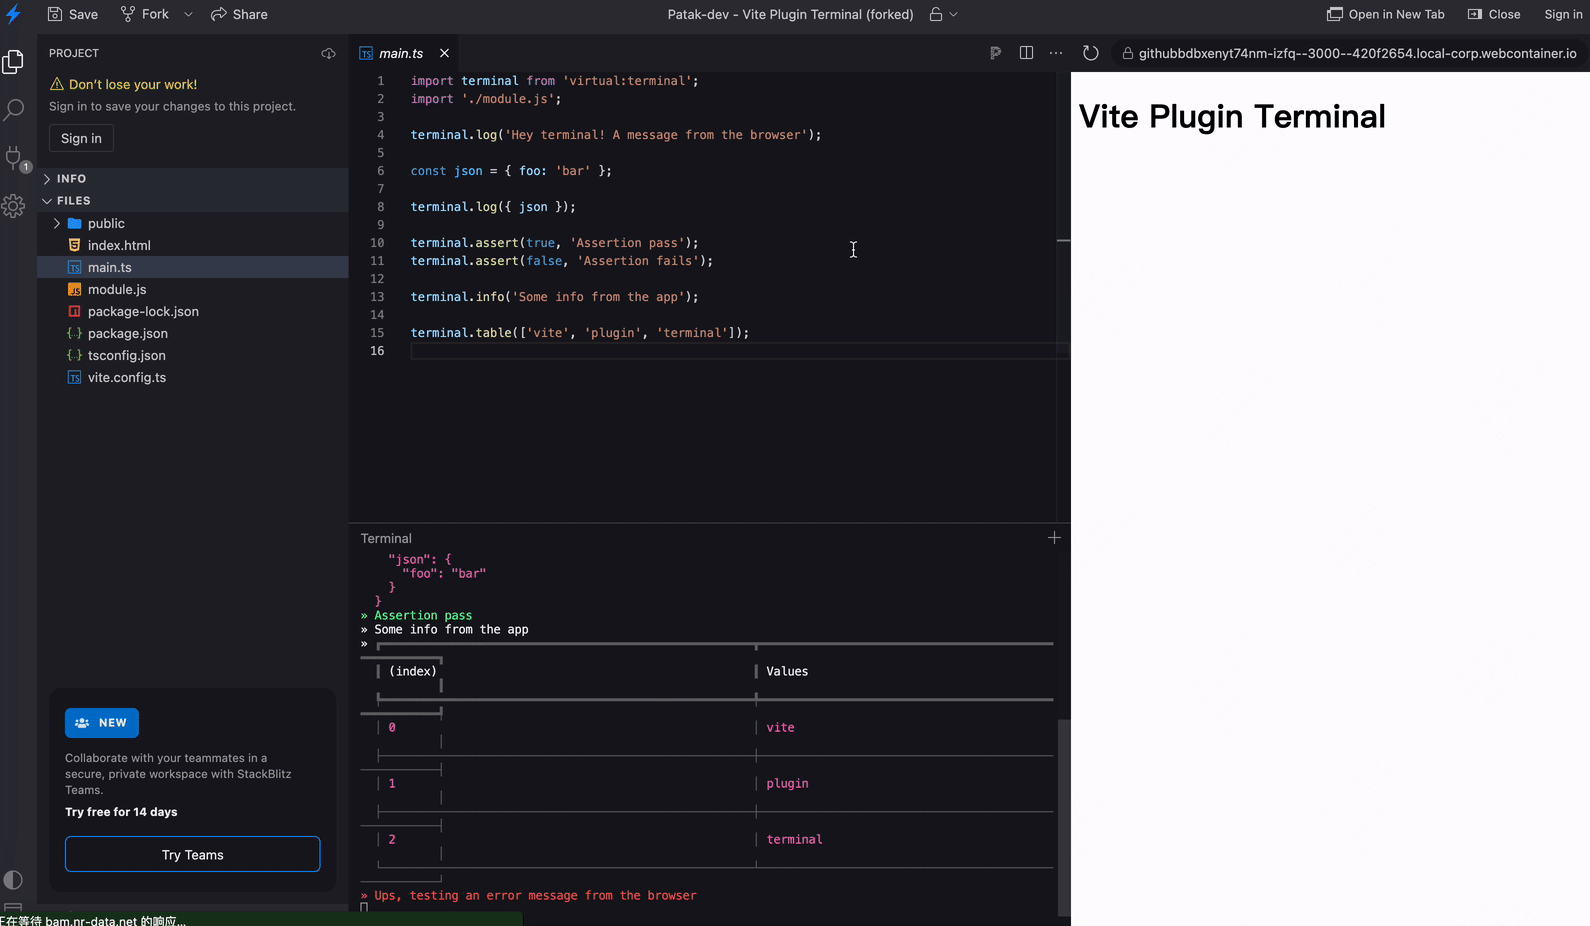This screenshot has height=926, width=1590.
Task: Click Open in New Tab
Action: point(1386,15)
